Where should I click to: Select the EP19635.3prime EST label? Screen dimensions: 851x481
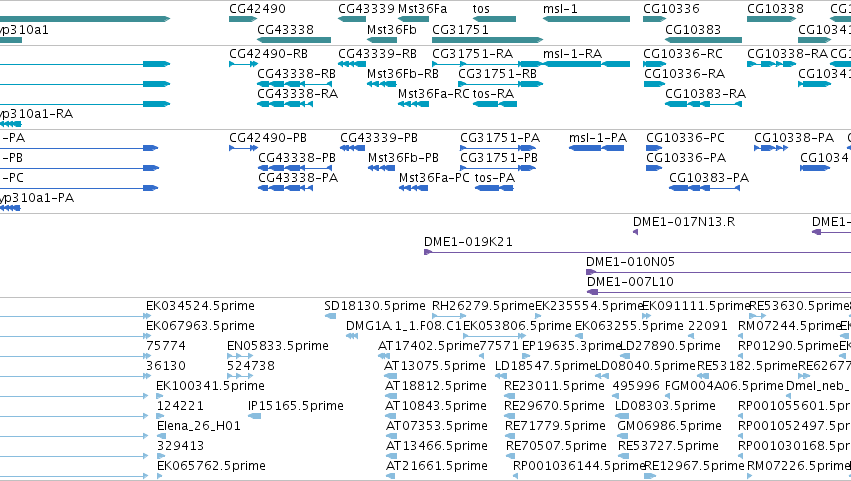[571, 346]
